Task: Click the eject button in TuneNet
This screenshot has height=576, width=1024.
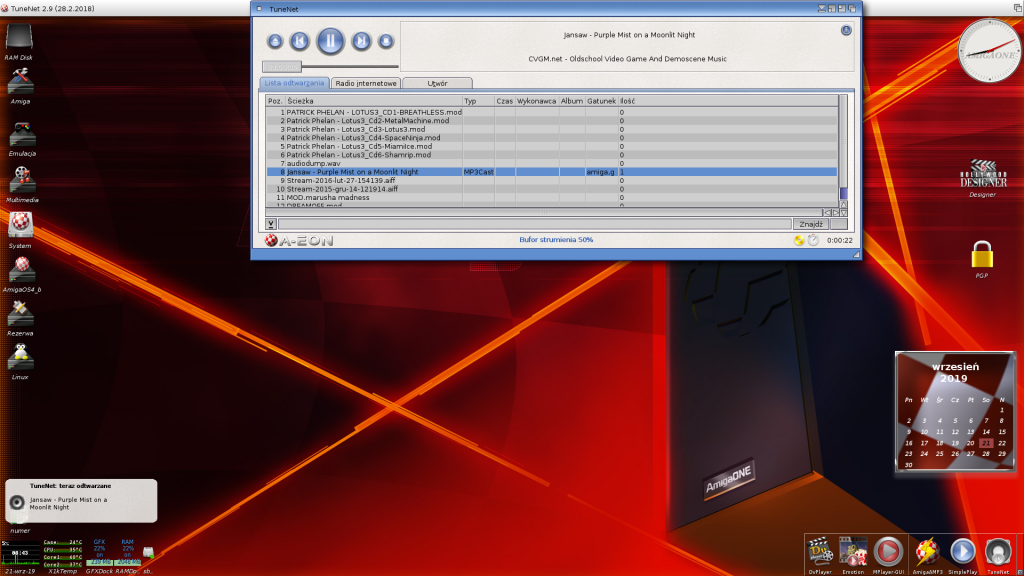Action: [x=275, y=41]
